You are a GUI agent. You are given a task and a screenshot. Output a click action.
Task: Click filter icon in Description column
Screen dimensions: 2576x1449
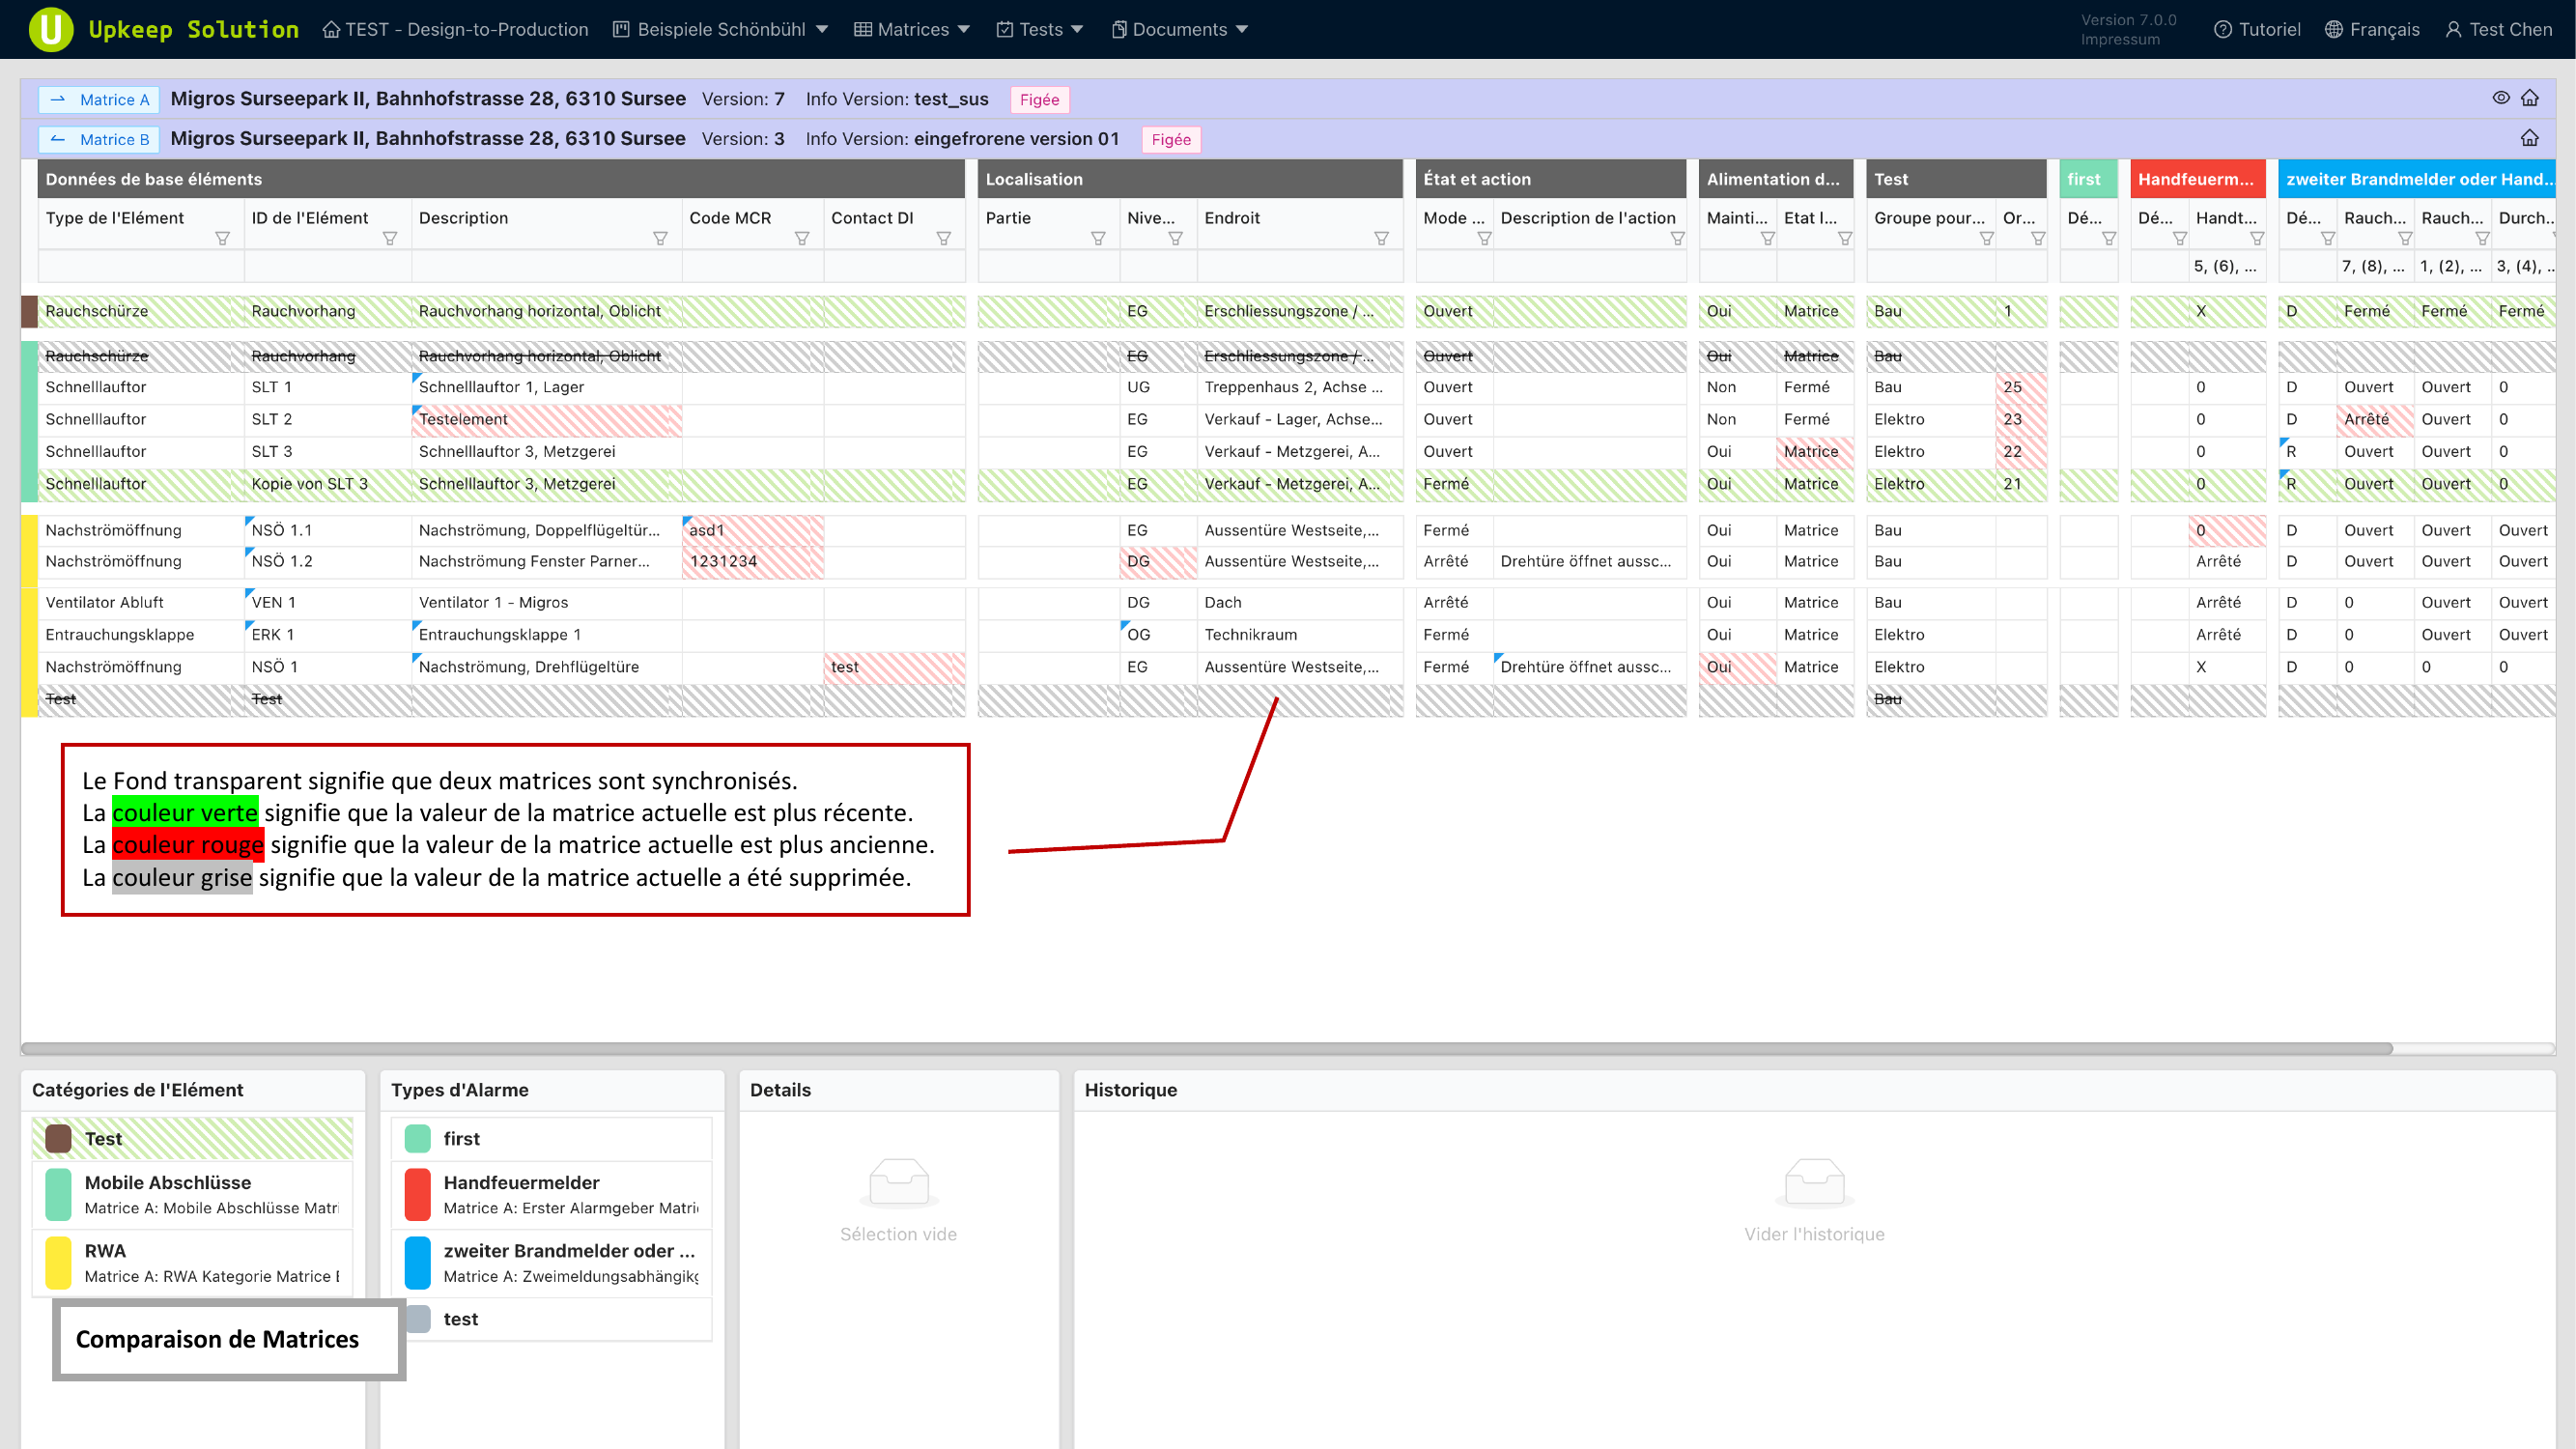point(660,239)
